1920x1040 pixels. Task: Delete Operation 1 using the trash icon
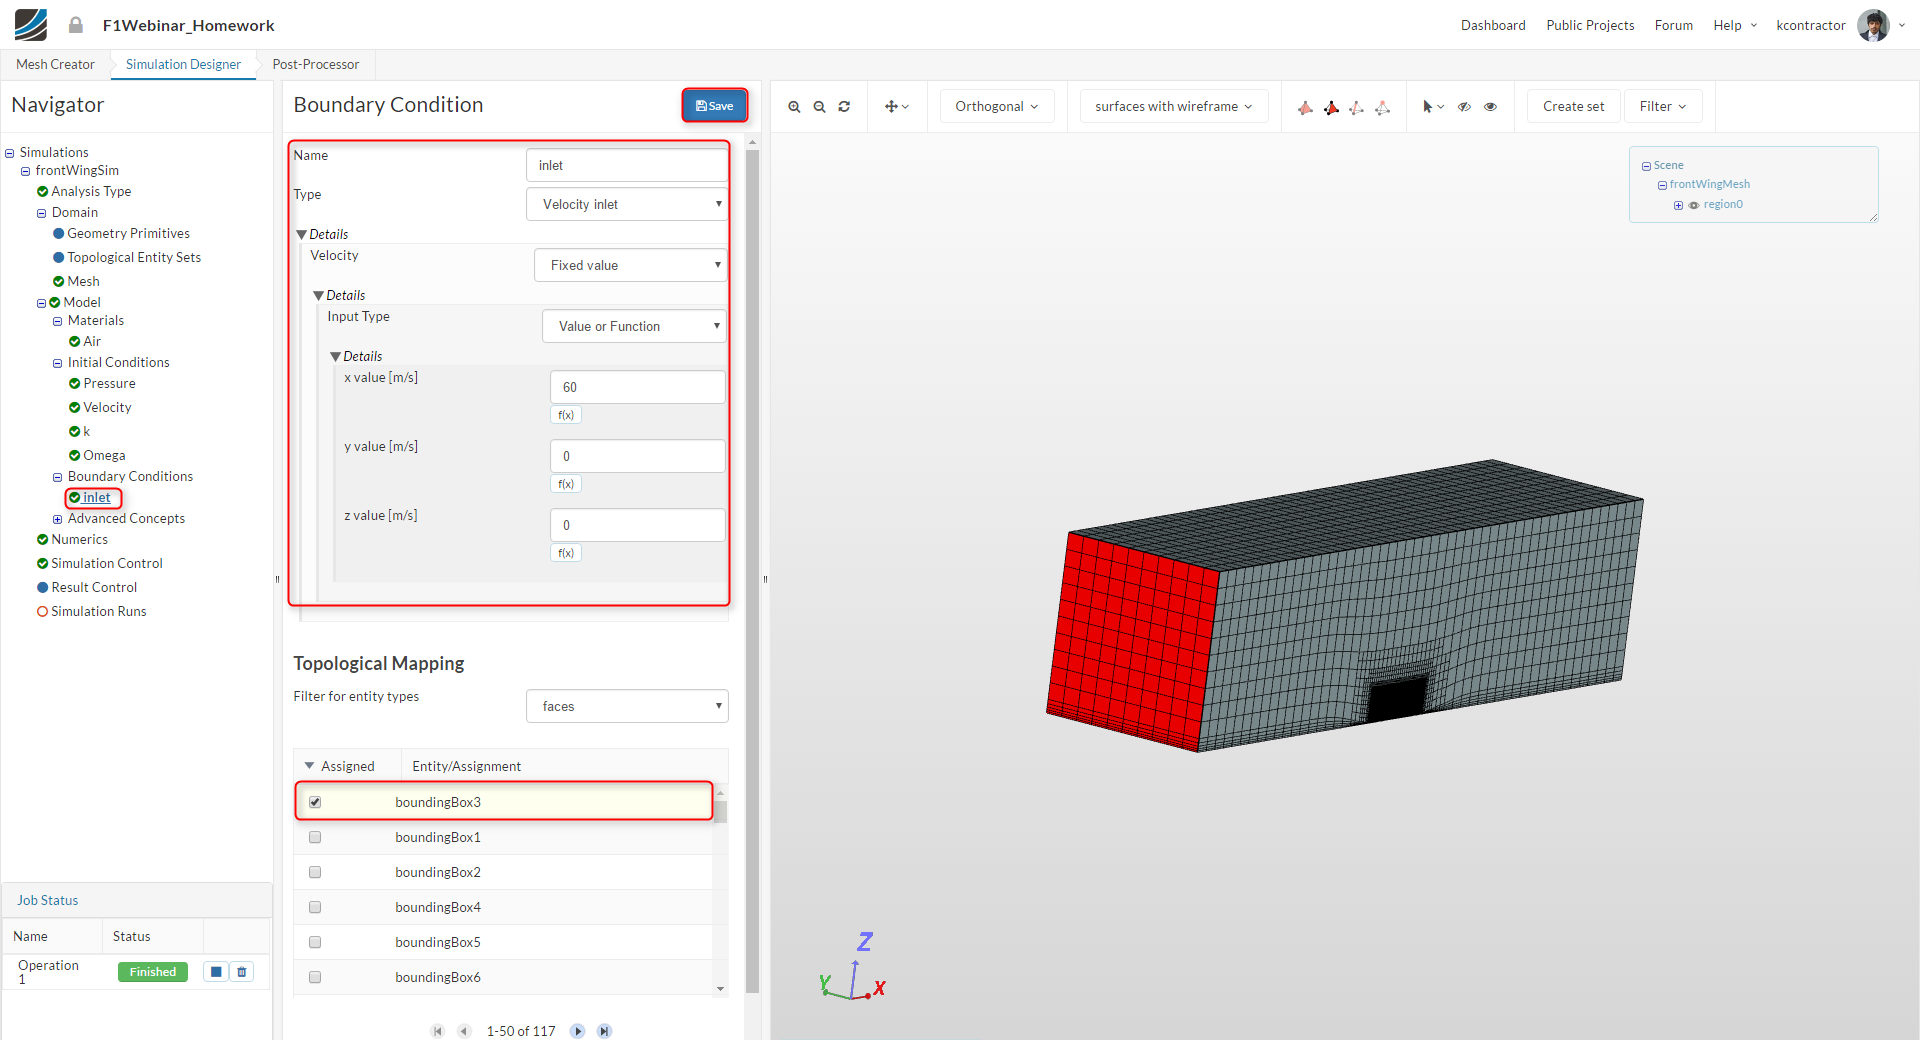click(x=242, y=972)
